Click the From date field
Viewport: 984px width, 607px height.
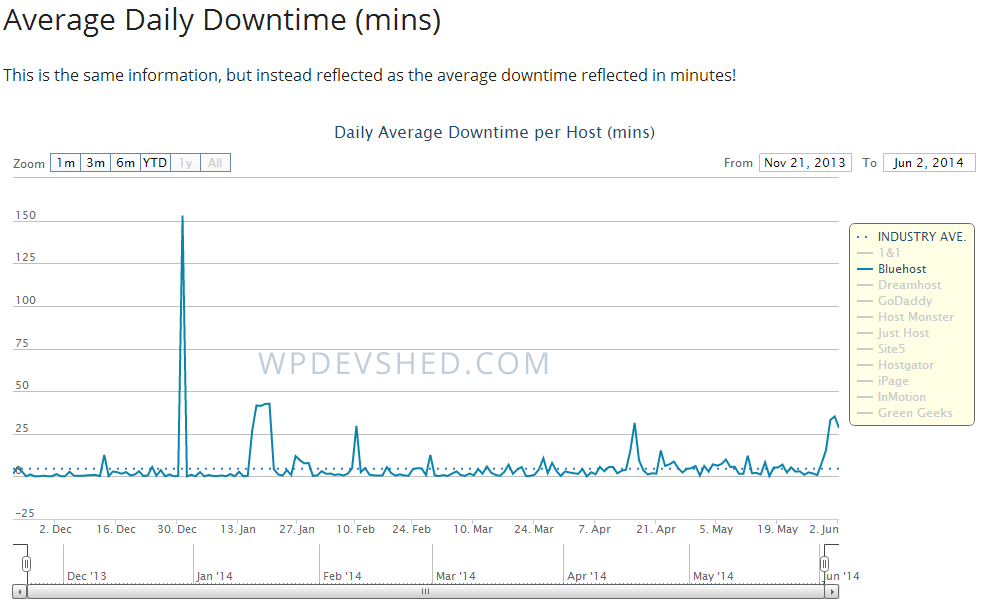click(805, 163)
